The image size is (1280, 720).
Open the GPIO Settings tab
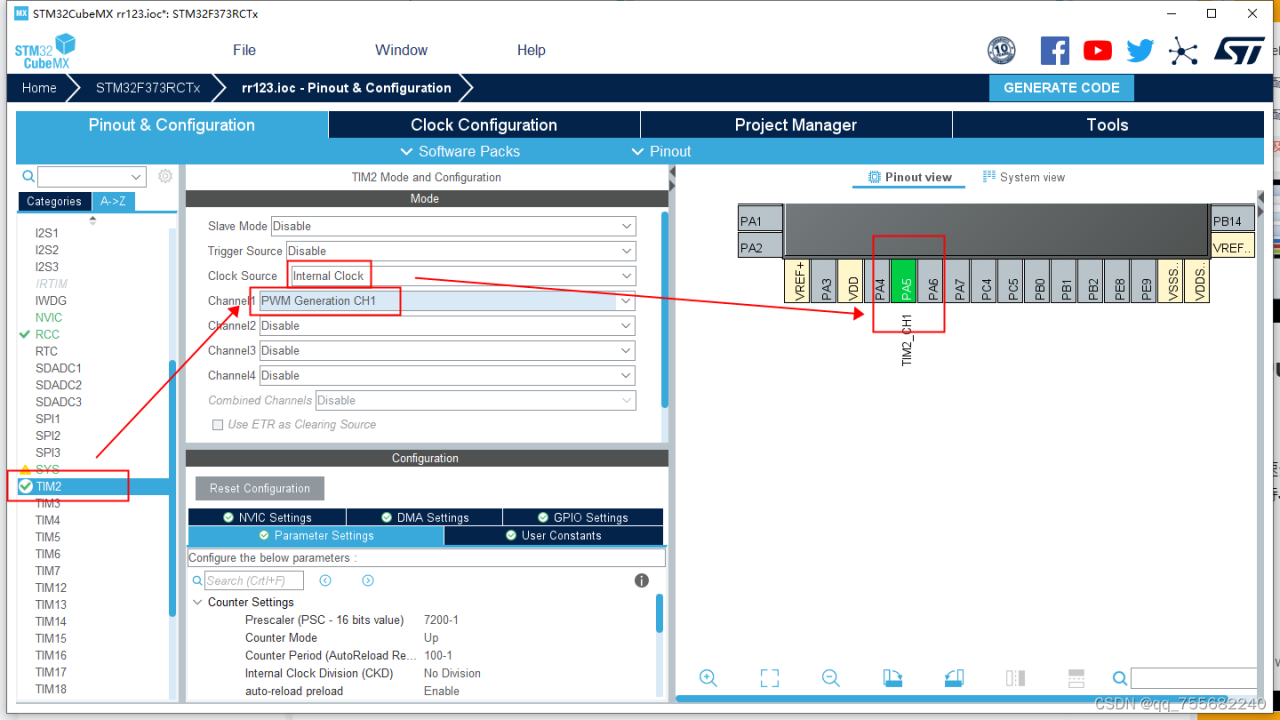coord(583,517)
